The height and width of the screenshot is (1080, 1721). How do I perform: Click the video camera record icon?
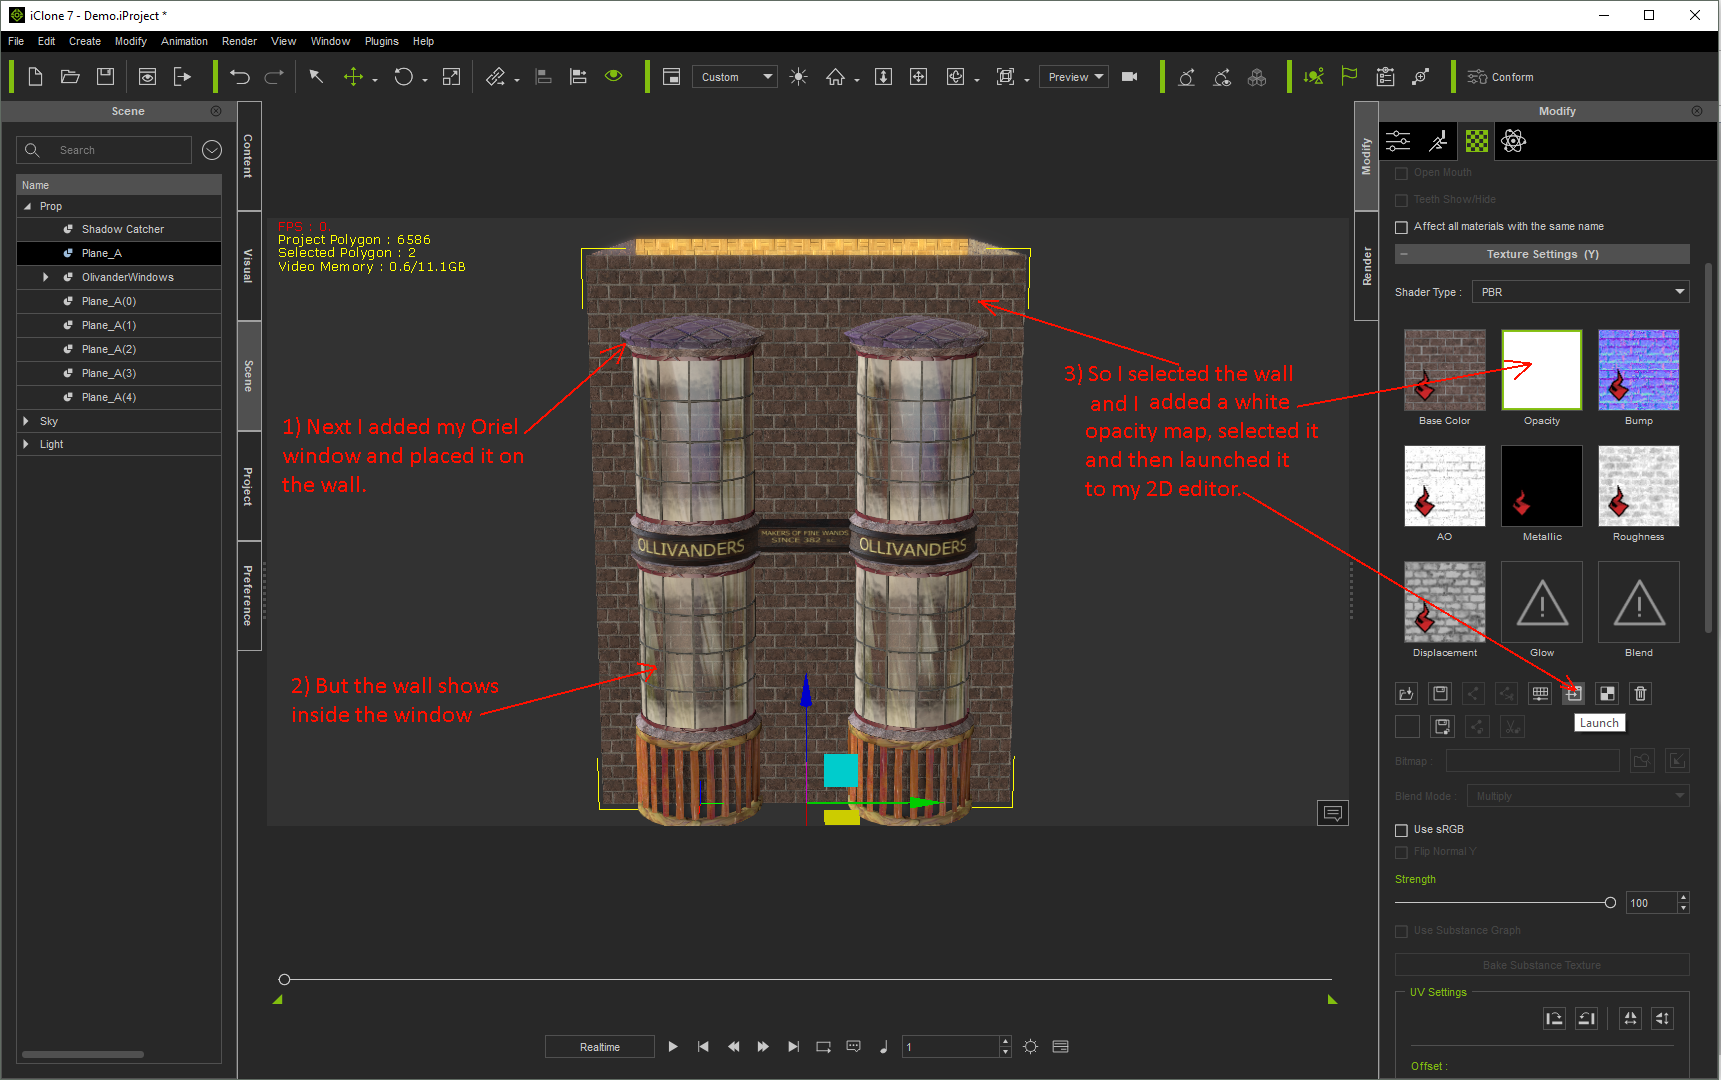coord(1130,77)
